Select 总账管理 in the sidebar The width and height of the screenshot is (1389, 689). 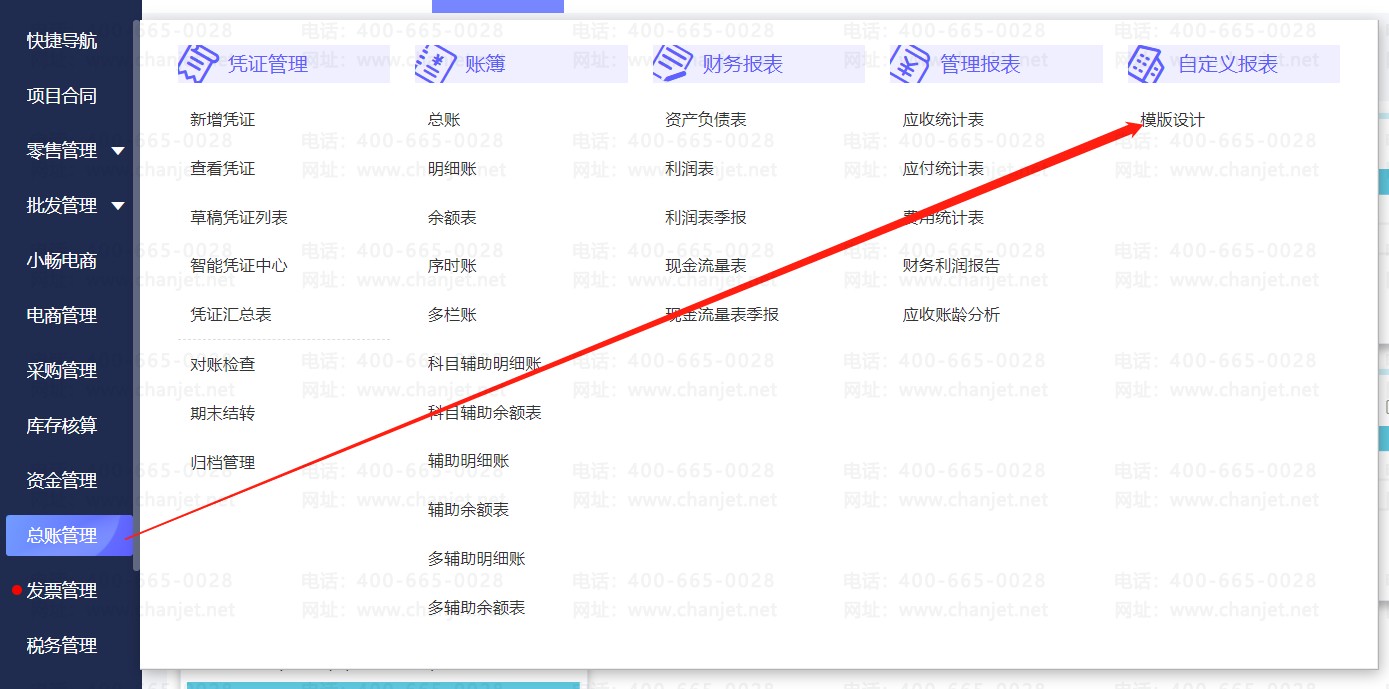[x=69, y=536]
